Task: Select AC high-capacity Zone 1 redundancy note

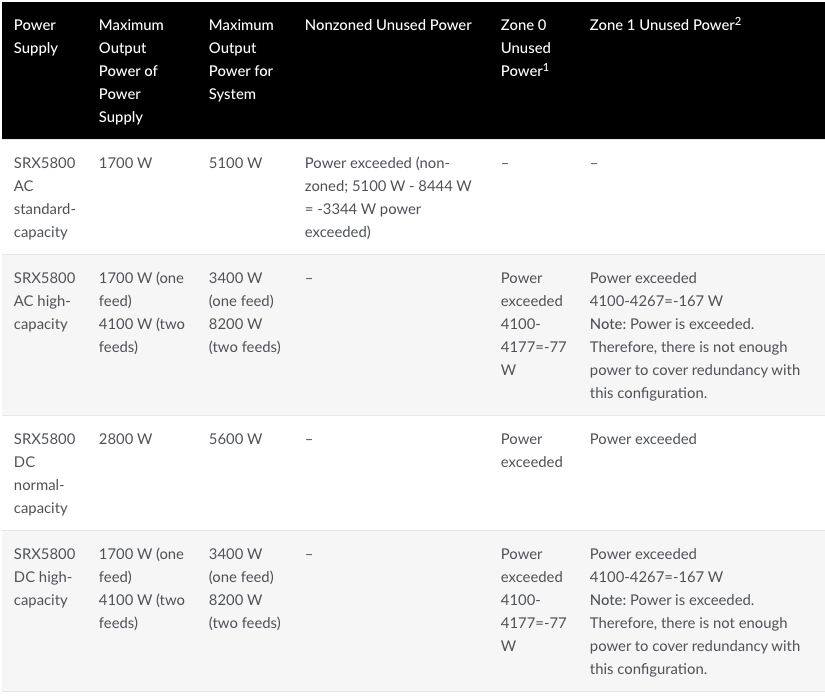Action: 695,358
